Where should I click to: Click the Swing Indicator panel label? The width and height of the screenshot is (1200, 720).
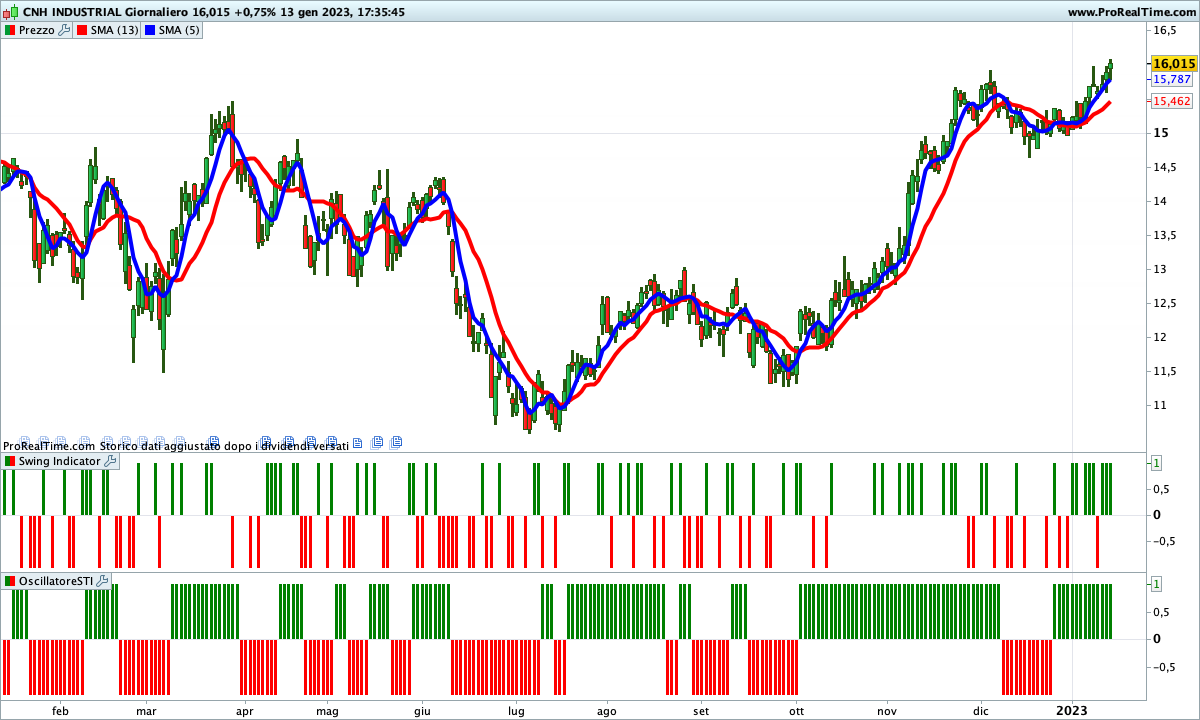[59, 462]
